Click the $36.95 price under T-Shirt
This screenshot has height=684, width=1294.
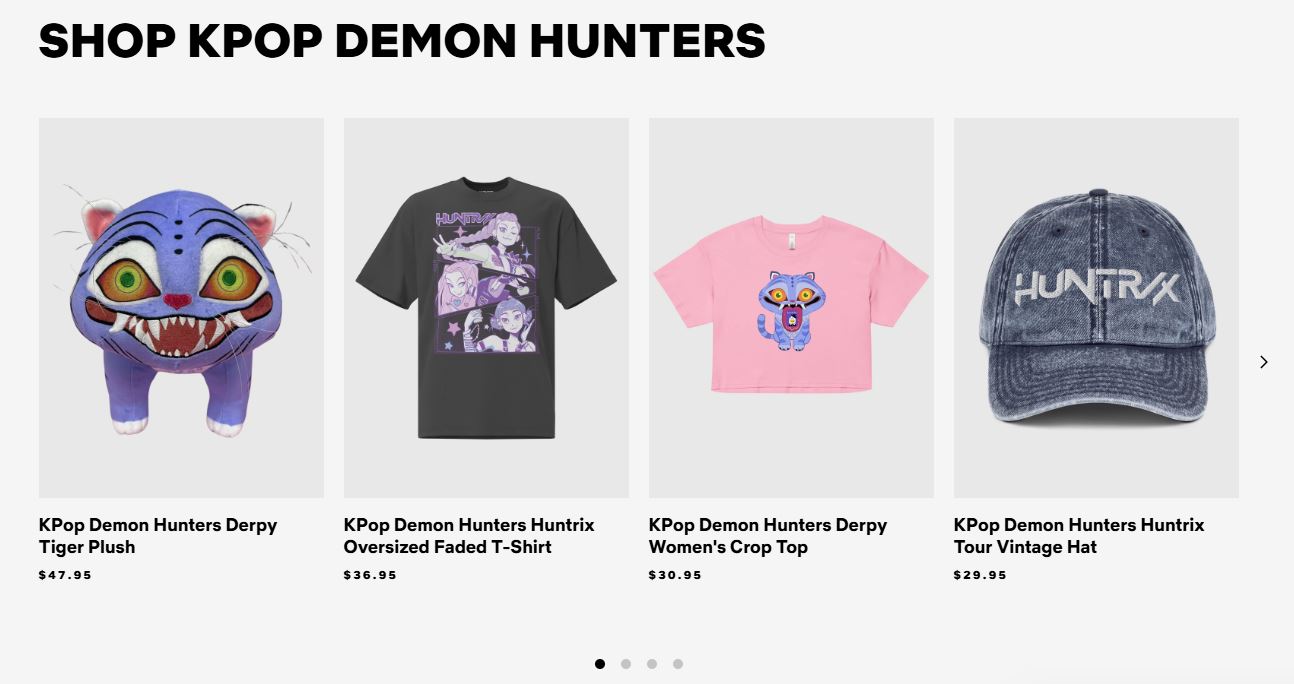[x=370, y=575]
